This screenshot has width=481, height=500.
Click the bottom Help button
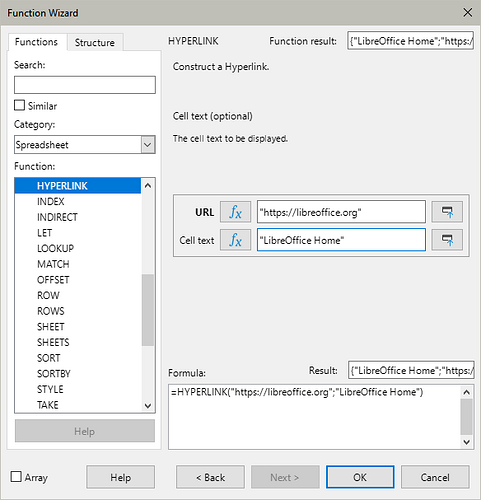click(120, 477)
